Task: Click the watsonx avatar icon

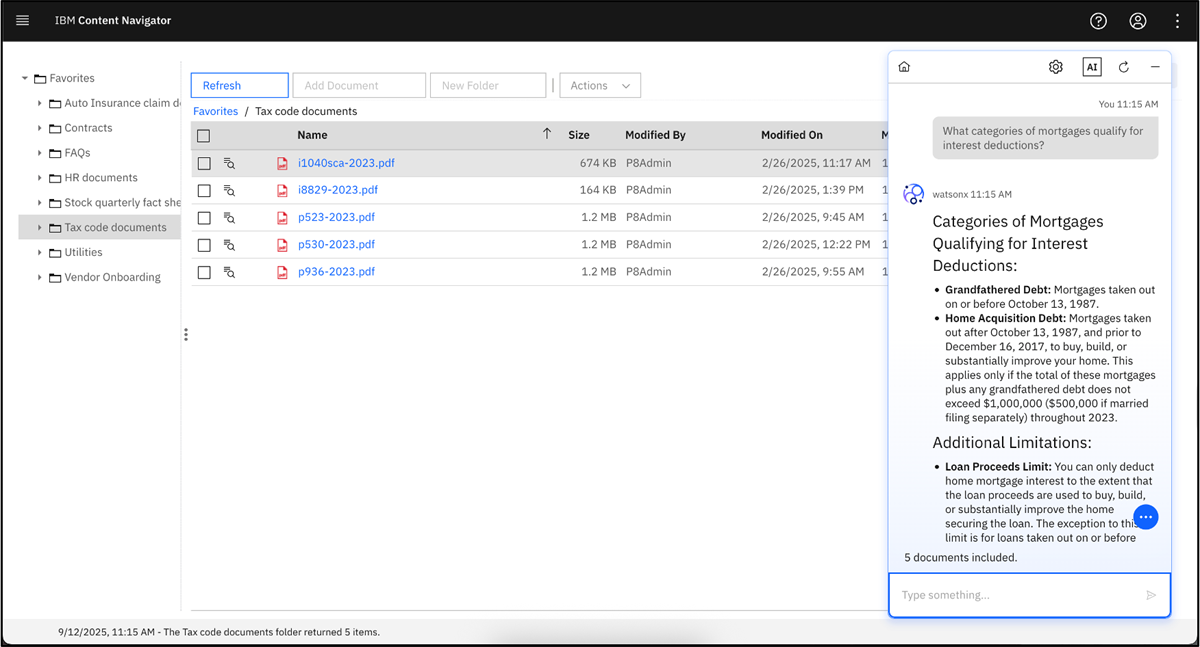Action: point(913,194)
